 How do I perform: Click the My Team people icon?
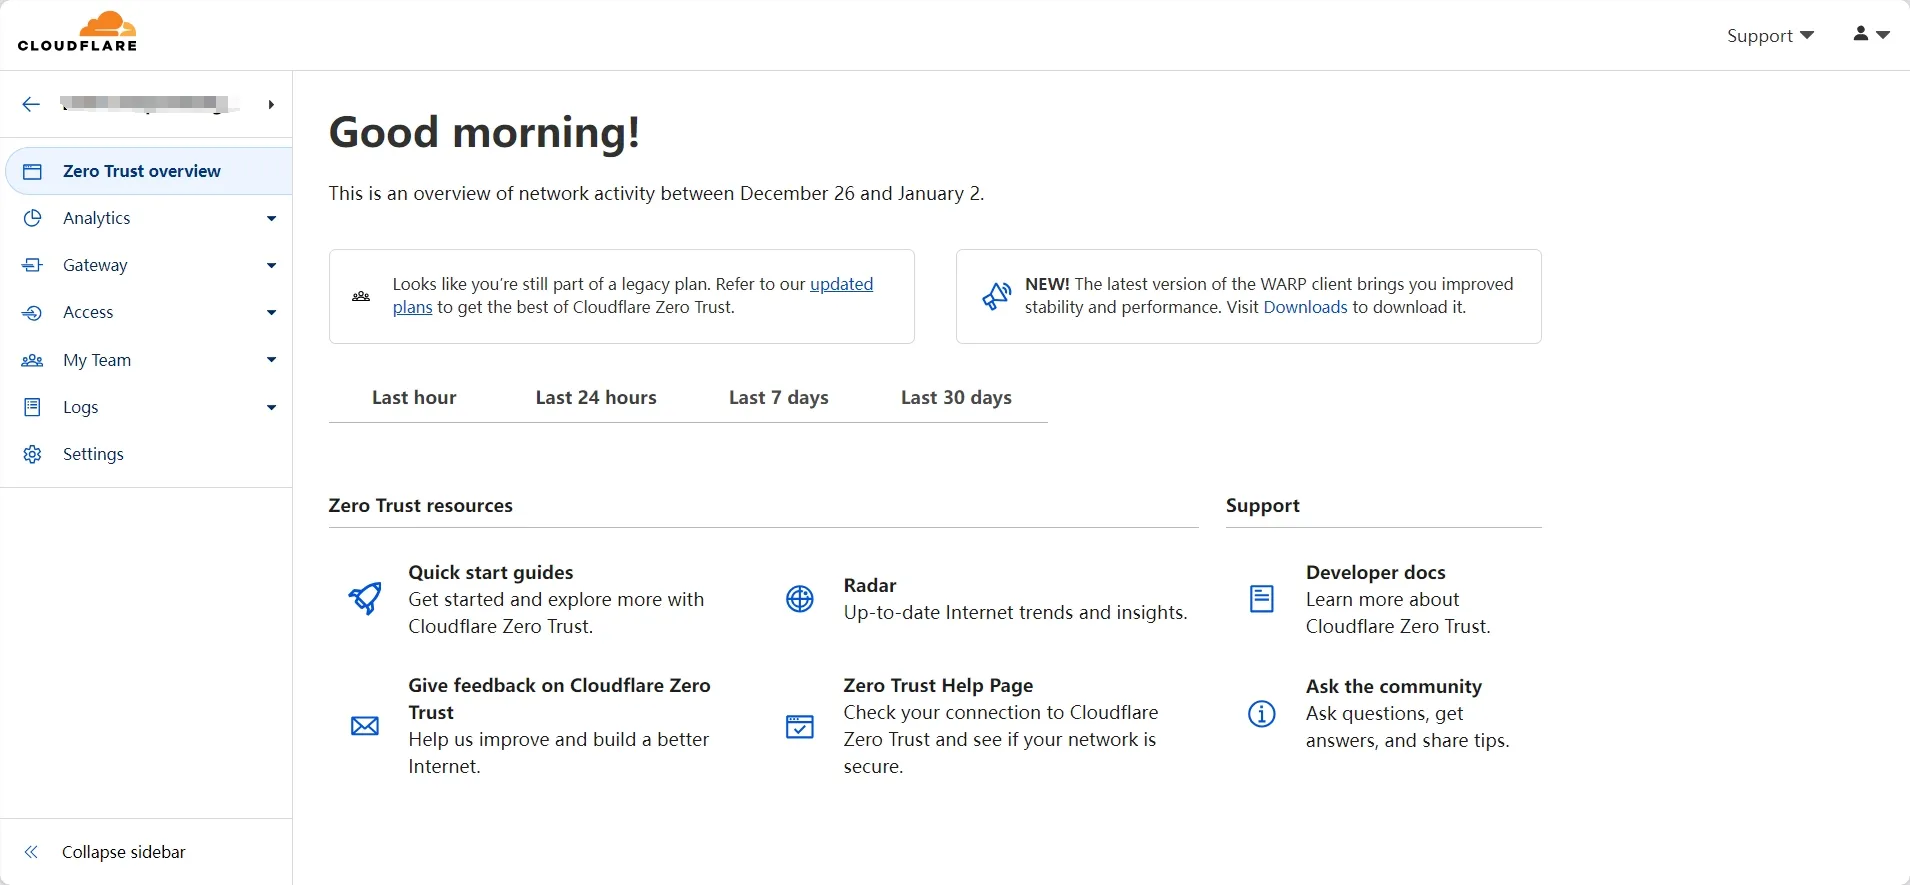click(x=32, y=360)
